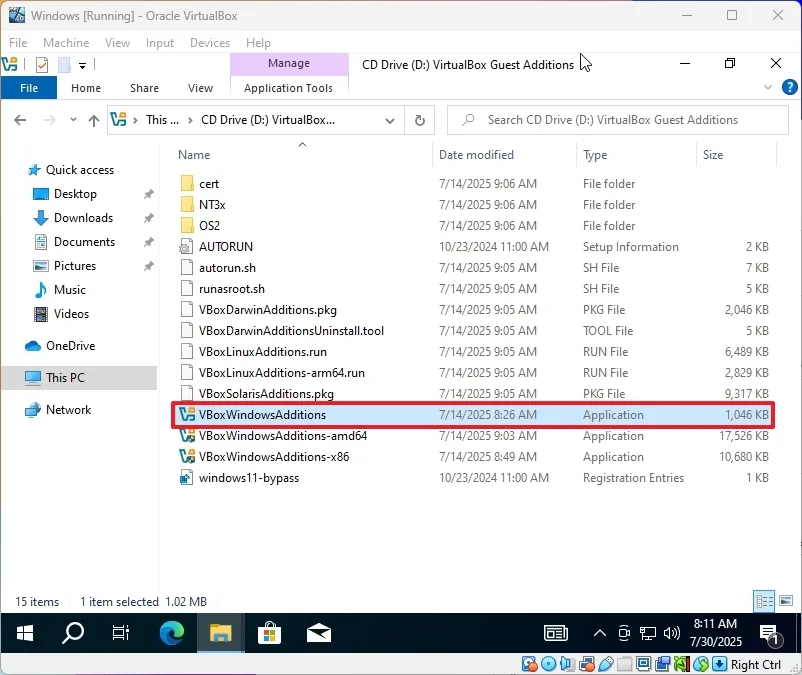Open the Mail app from the taskbar
This screenshot has width=802, height=675.
point(318,633)
